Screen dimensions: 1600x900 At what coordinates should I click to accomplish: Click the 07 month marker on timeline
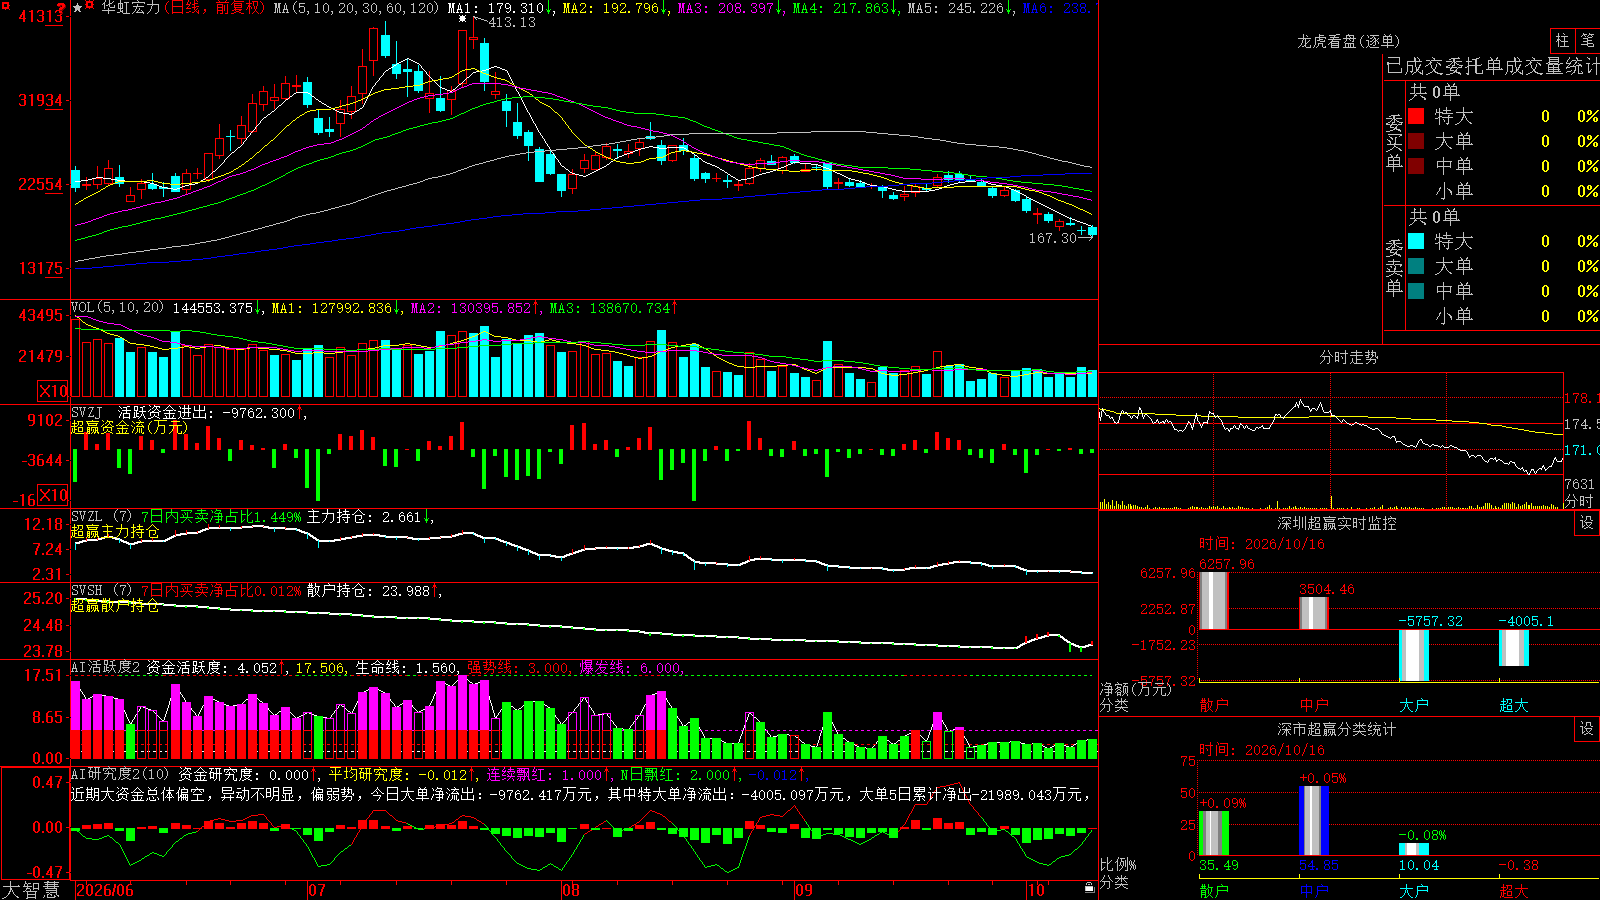tap(317, 890)
